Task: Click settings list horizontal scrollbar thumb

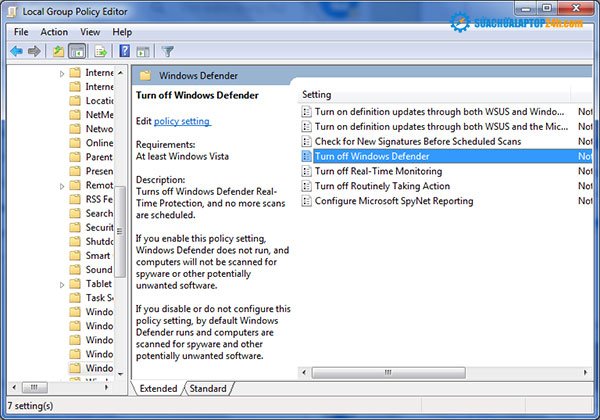Action: (x=388, y=373)
